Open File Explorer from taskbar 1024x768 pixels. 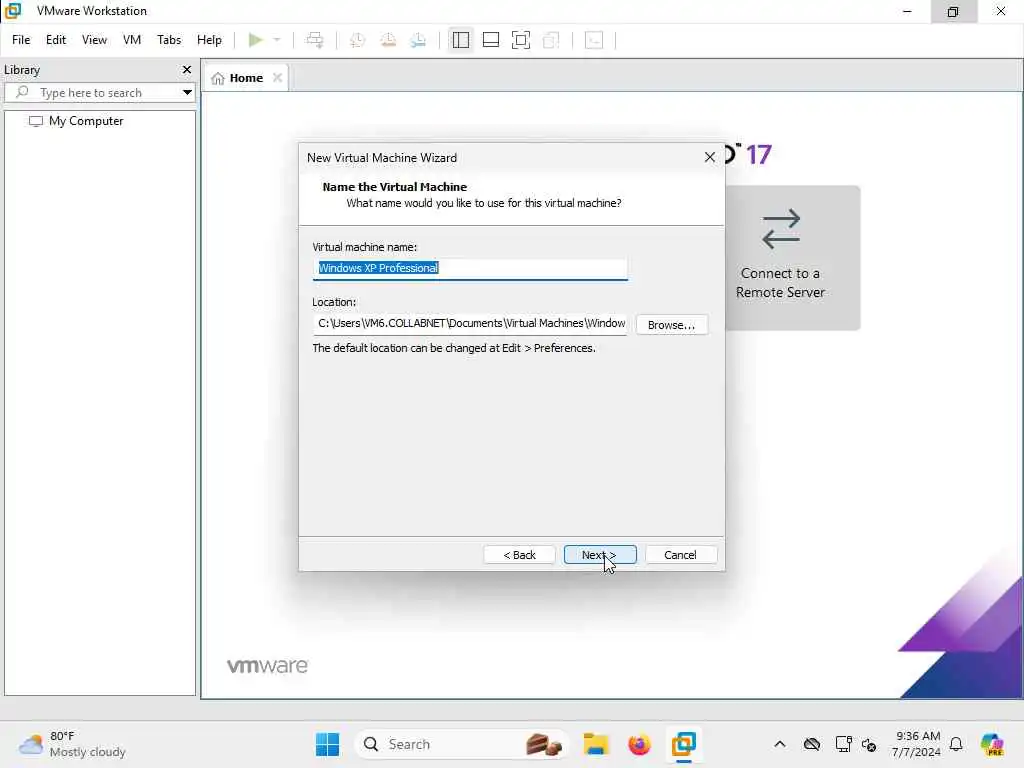pos(596,744)
